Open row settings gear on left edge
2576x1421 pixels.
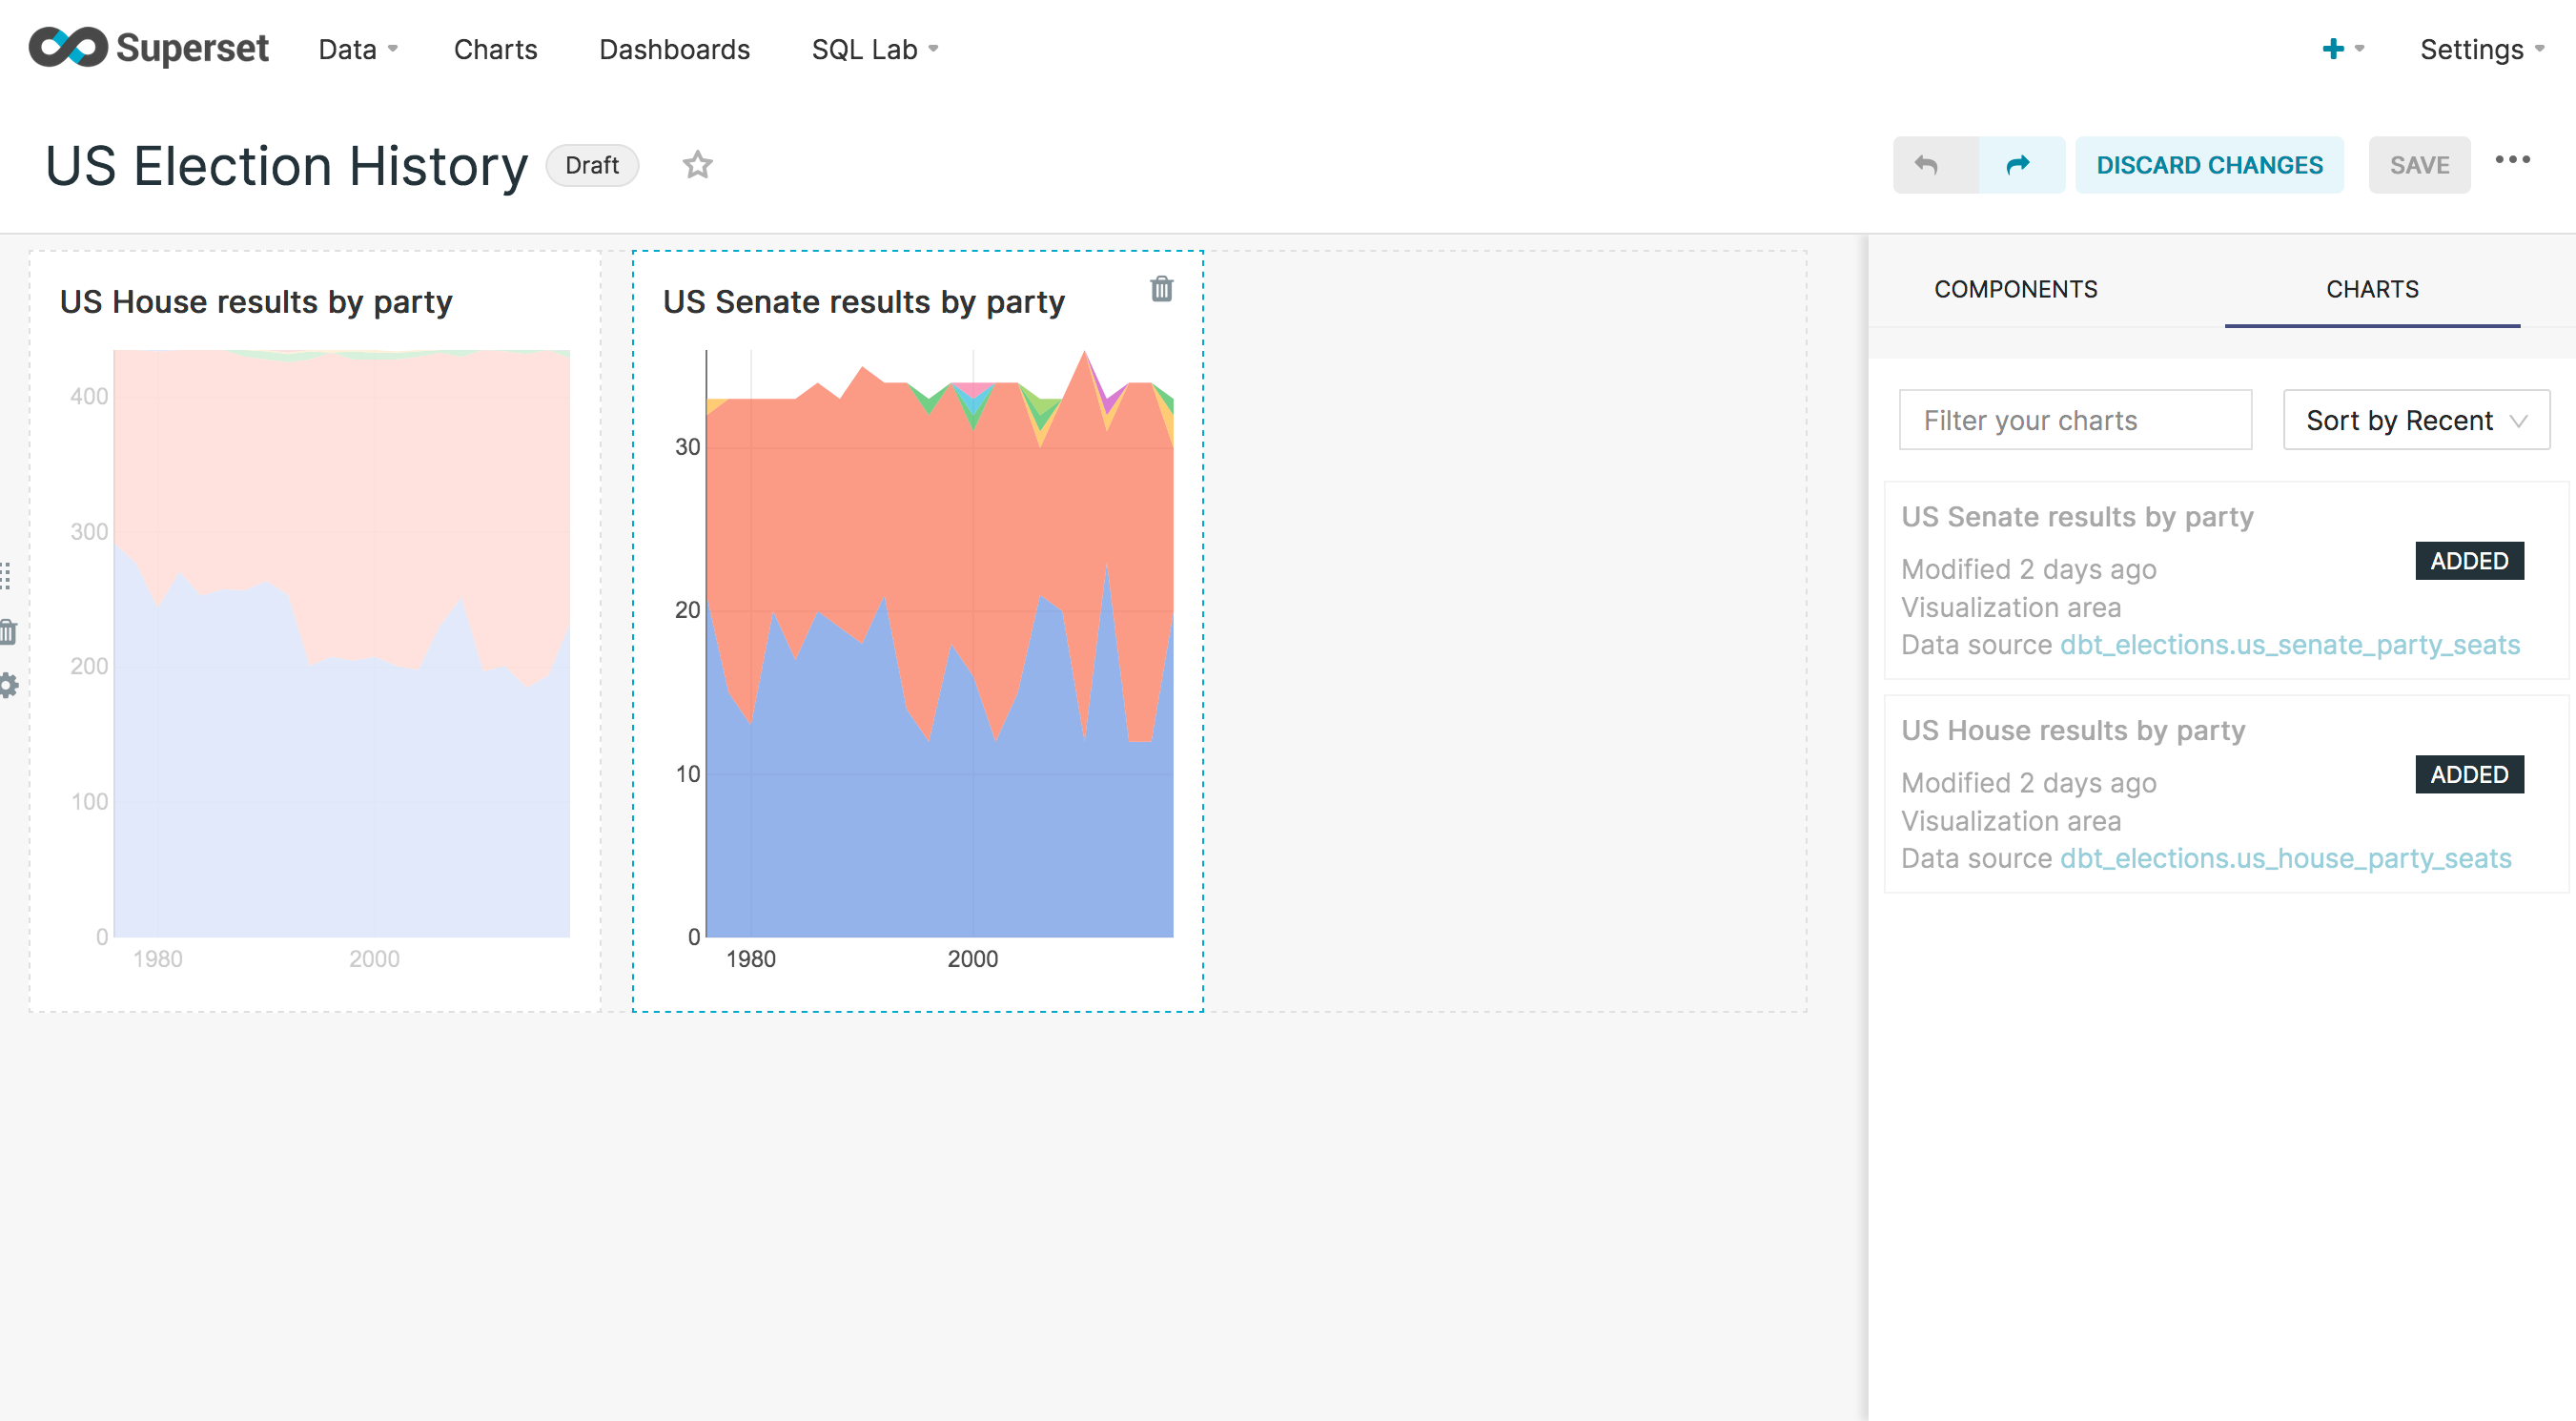[x=8, y=685]
